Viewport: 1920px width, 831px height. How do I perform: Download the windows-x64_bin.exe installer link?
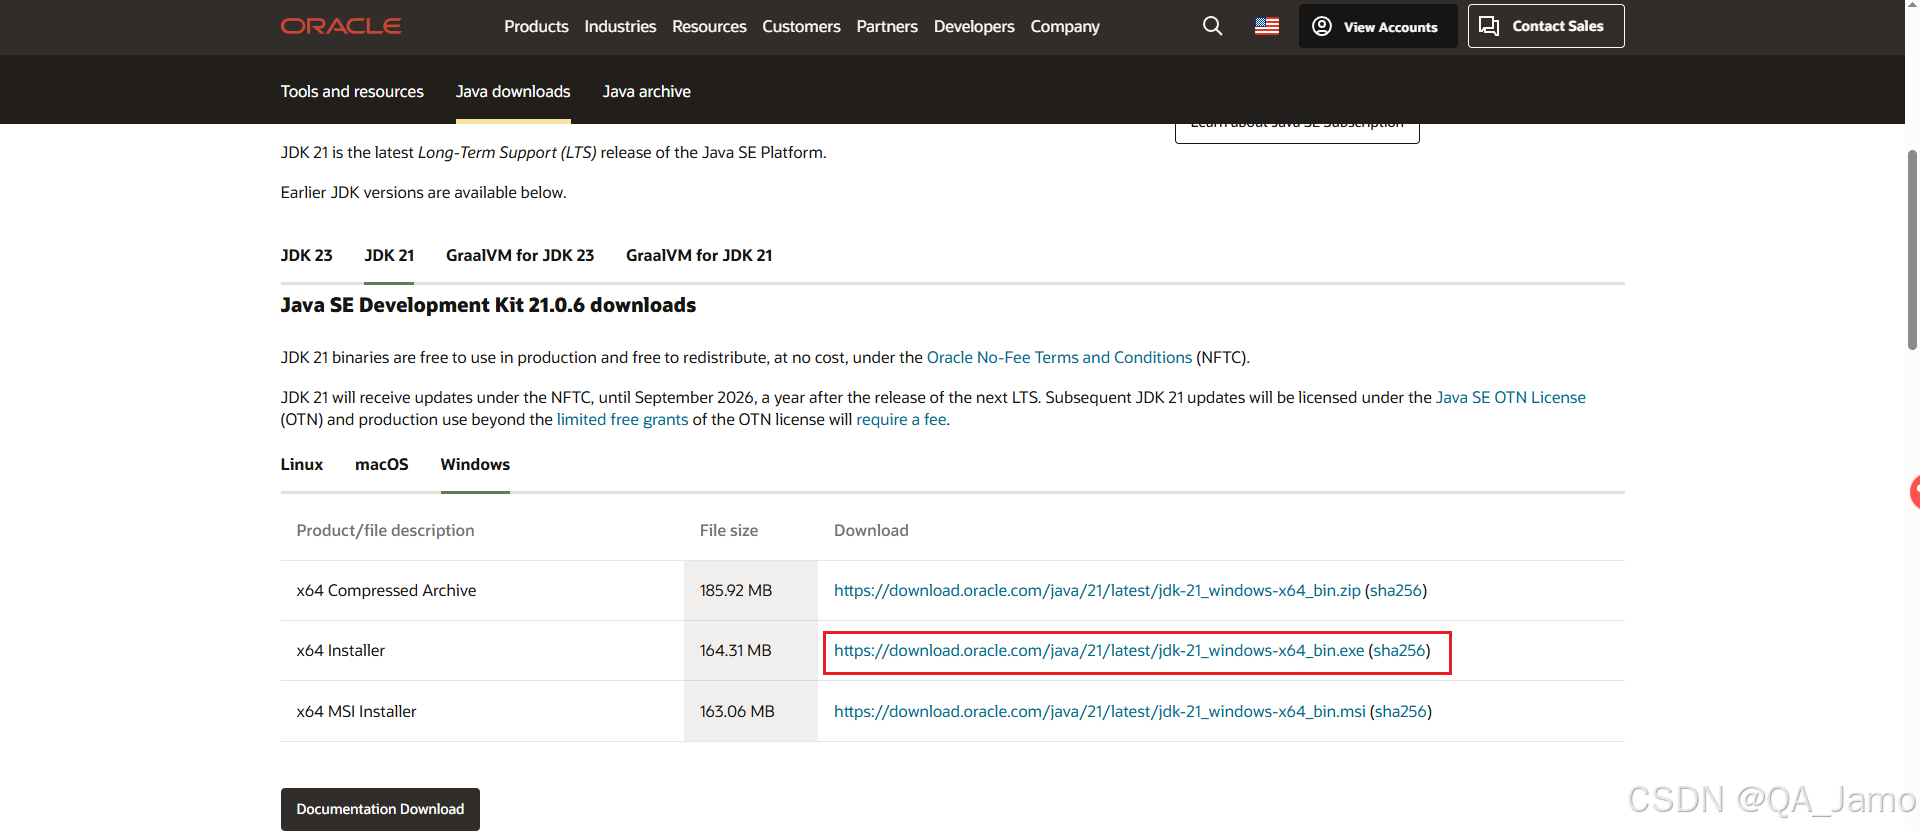(x=1099, y=650)
